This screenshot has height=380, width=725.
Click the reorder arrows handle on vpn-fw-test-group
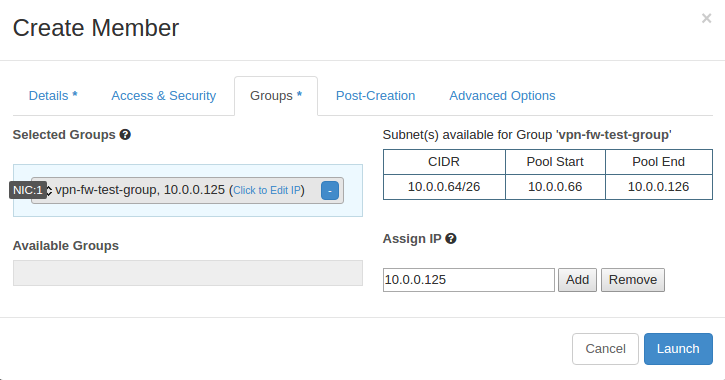49,190
